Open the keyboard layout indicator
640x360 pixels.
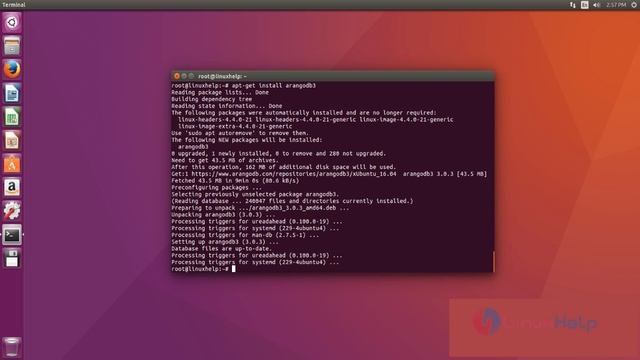(584, 5)
